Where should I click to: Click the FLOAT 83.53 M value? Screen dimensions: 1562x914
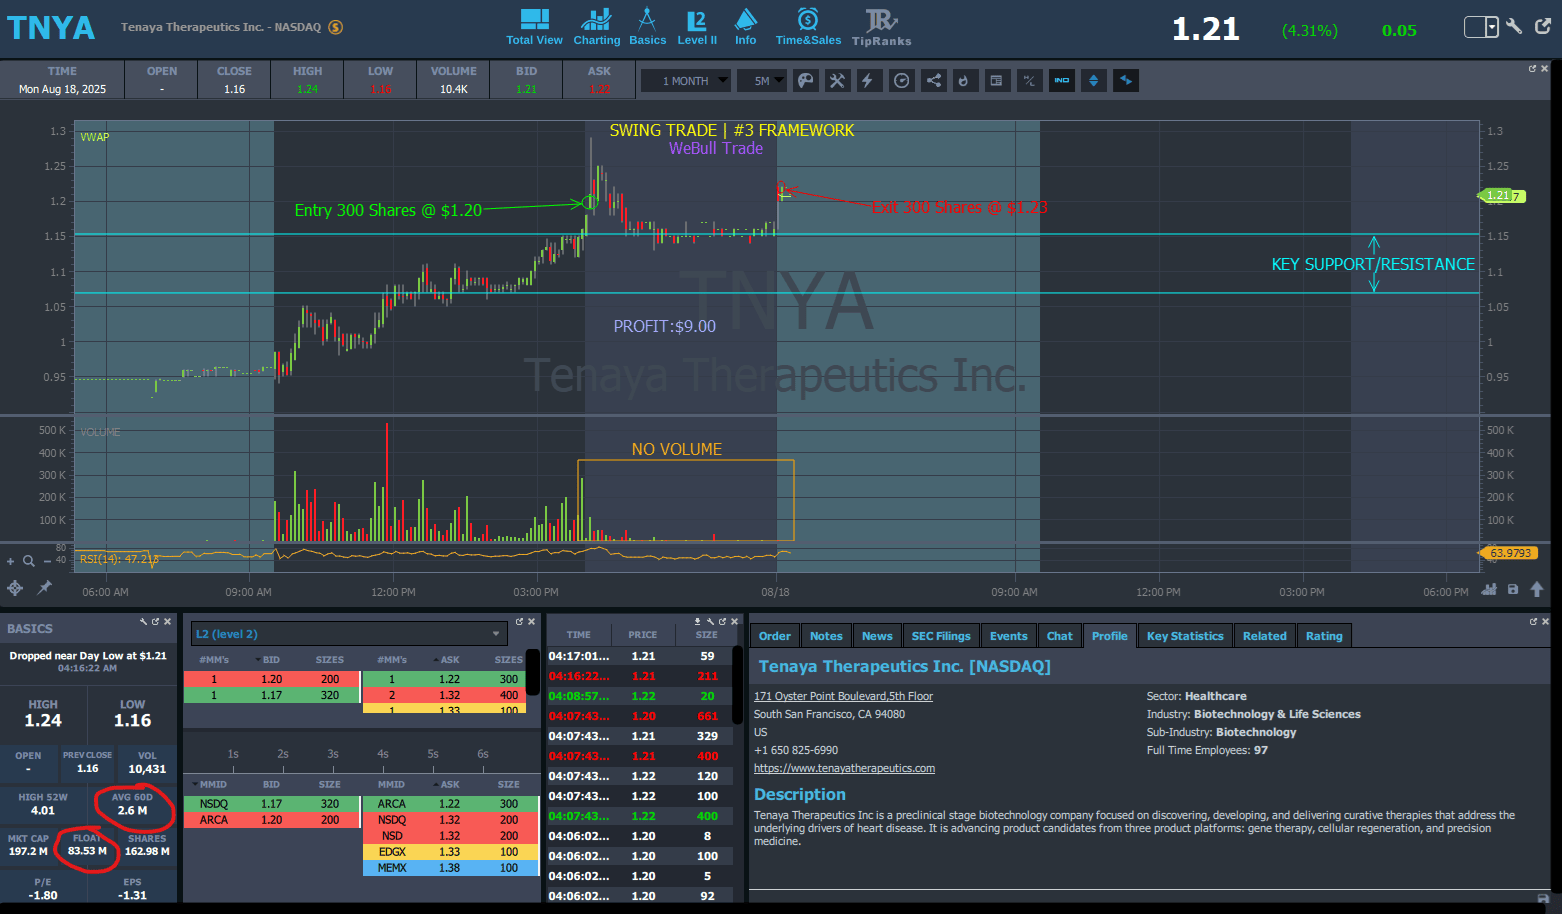click(87, 851)
